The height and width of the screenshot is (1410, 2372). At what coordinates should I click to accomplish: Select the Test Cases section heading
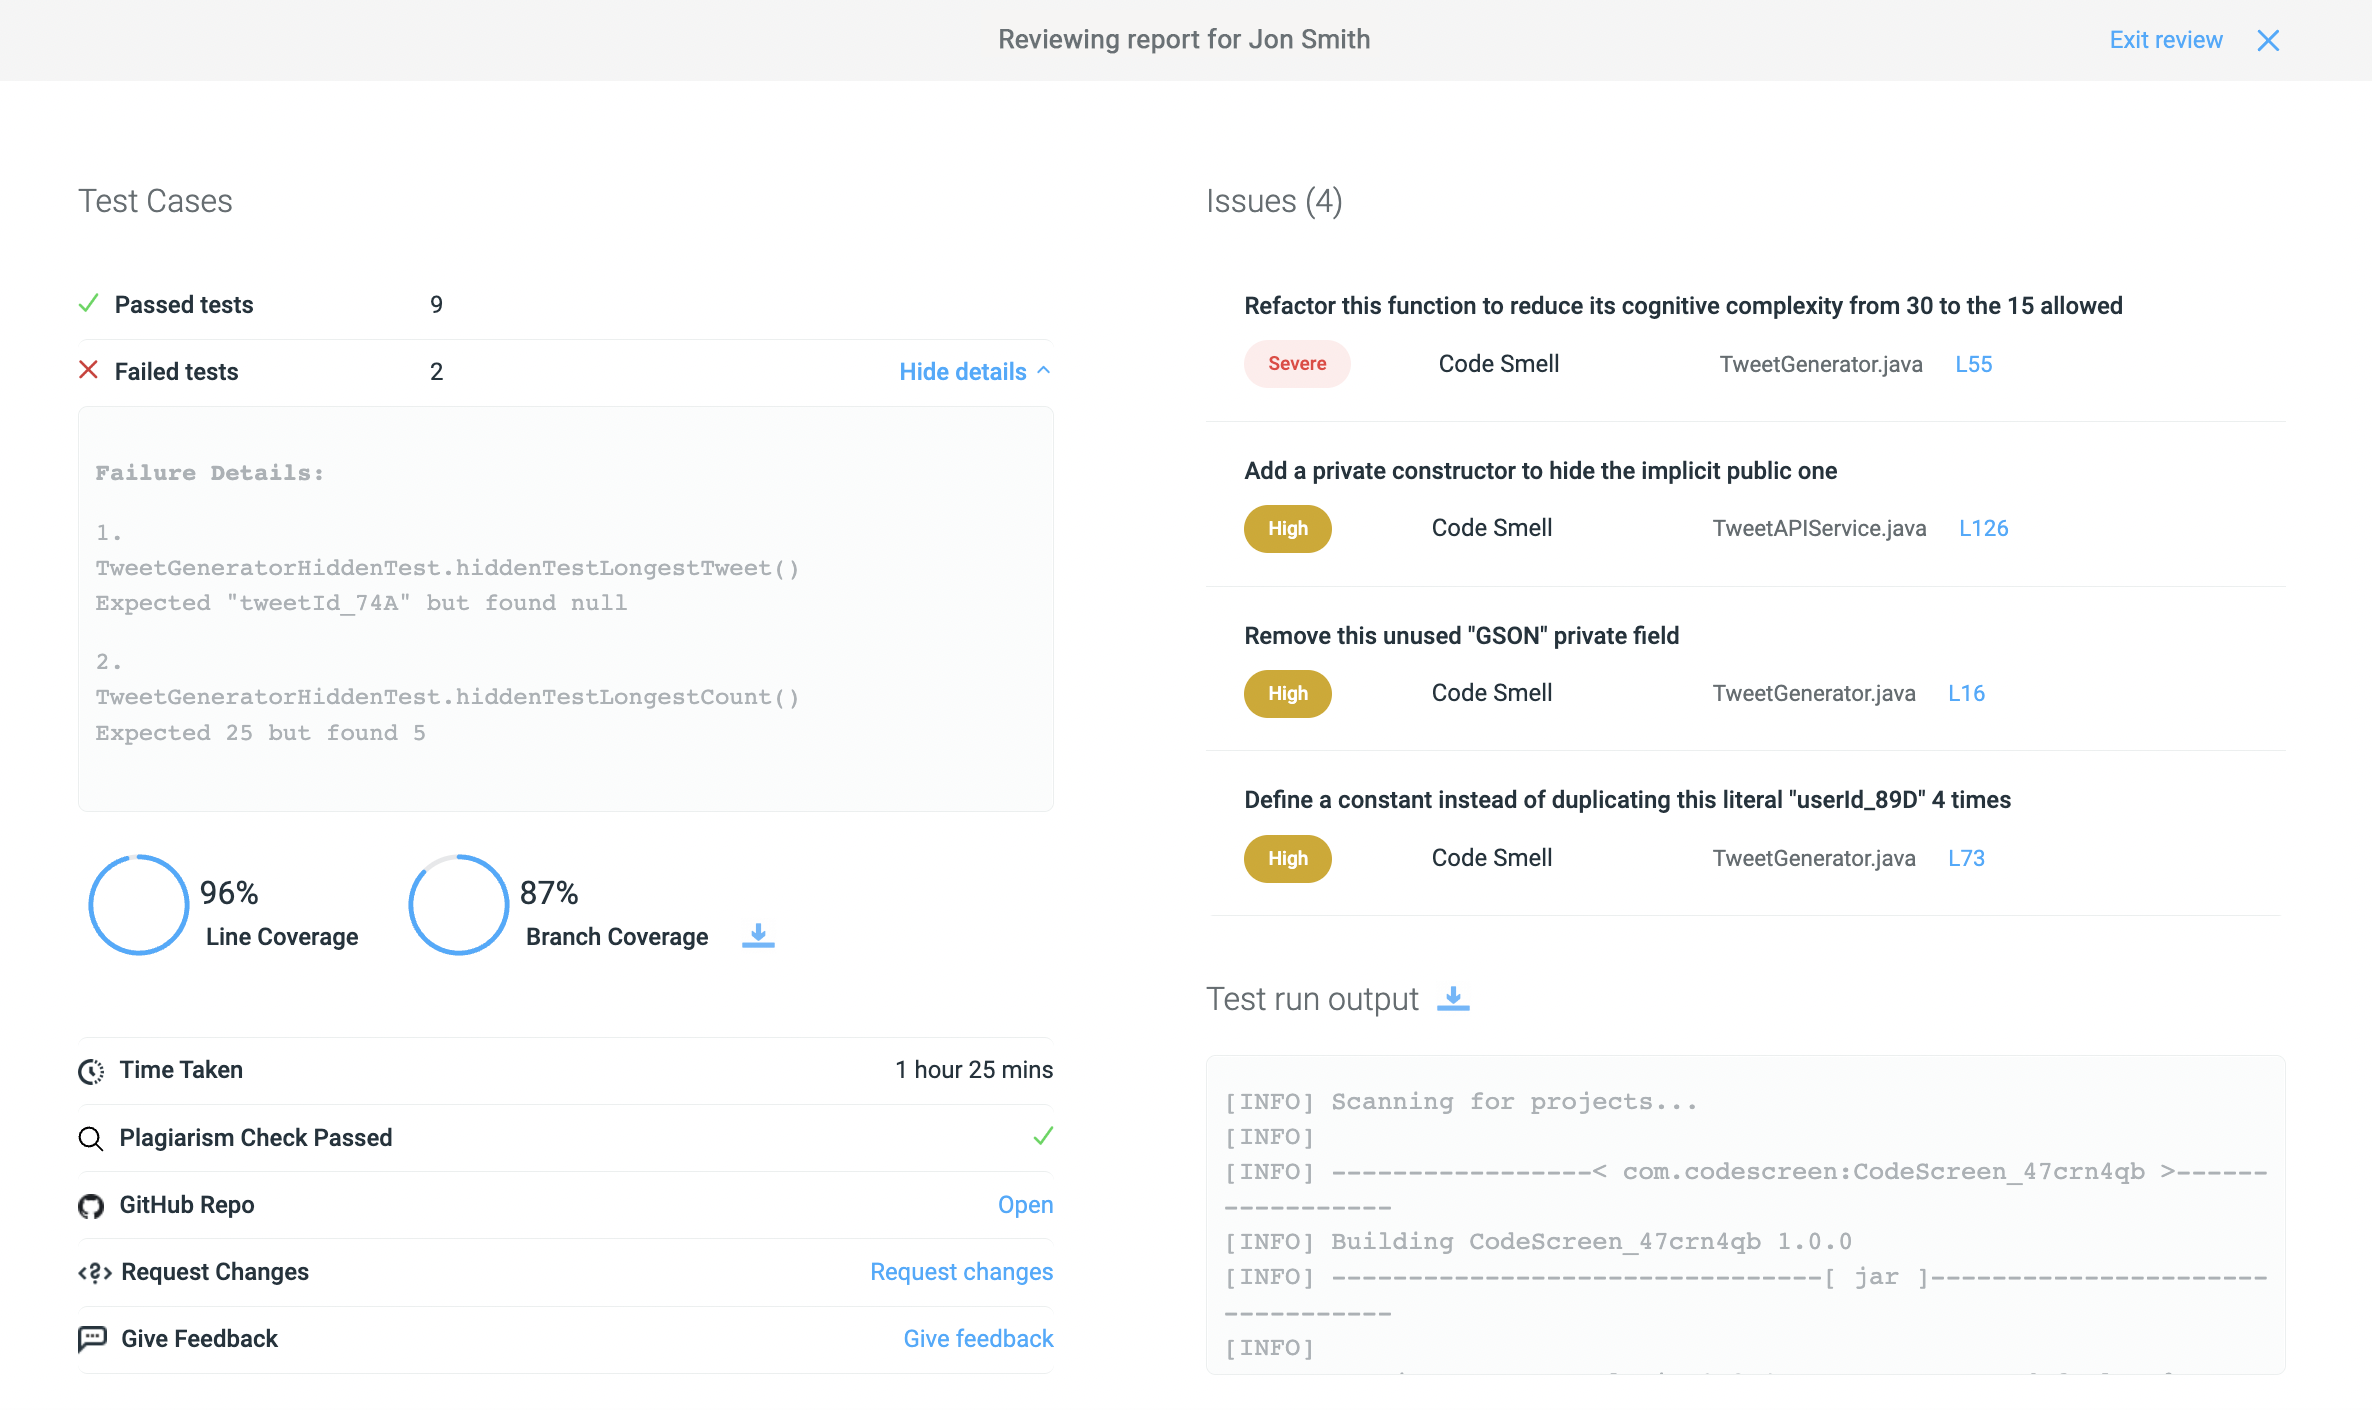click(155, 201)
